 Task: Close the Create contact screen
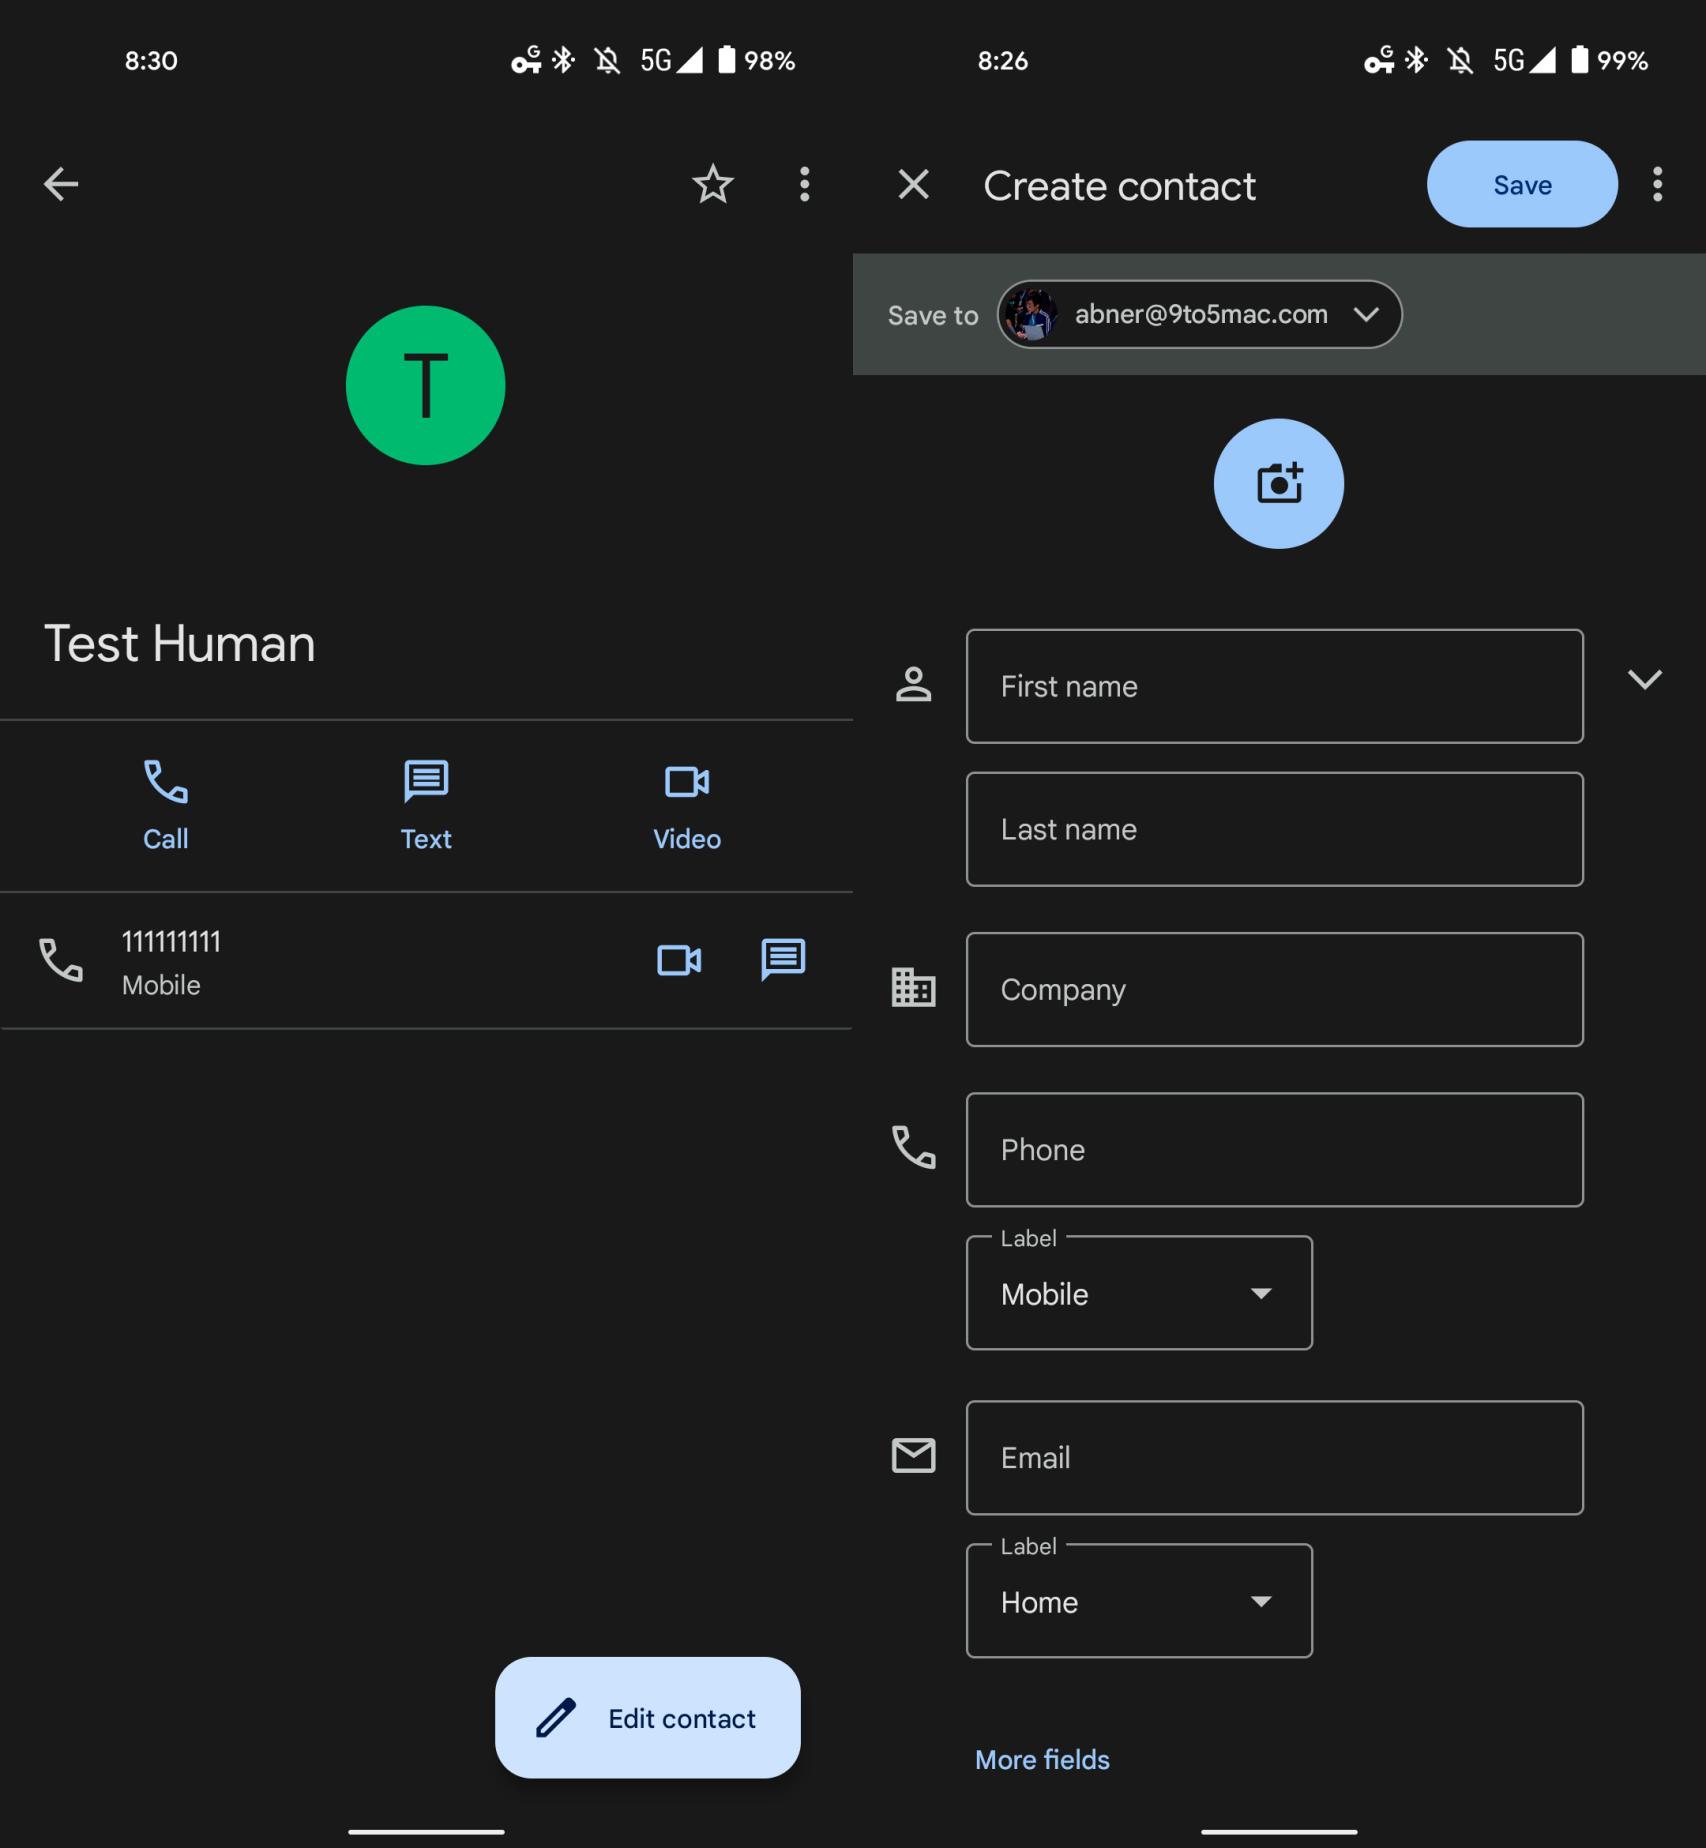(914, 184)
